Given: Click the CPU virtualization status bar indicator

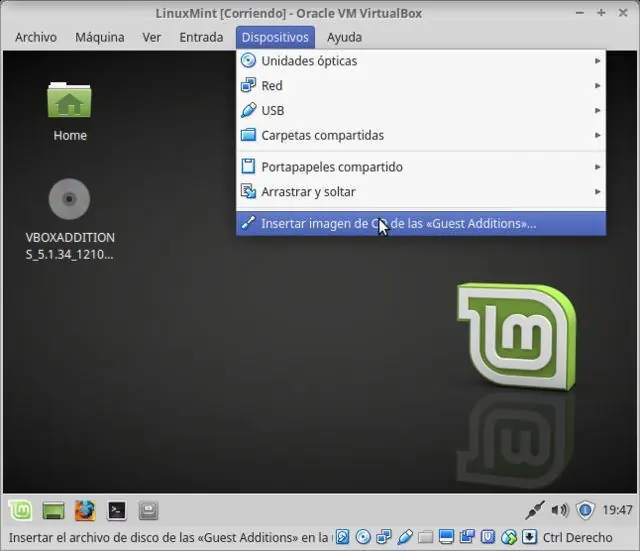Looking at the screenshot, I should click(488, 537).
